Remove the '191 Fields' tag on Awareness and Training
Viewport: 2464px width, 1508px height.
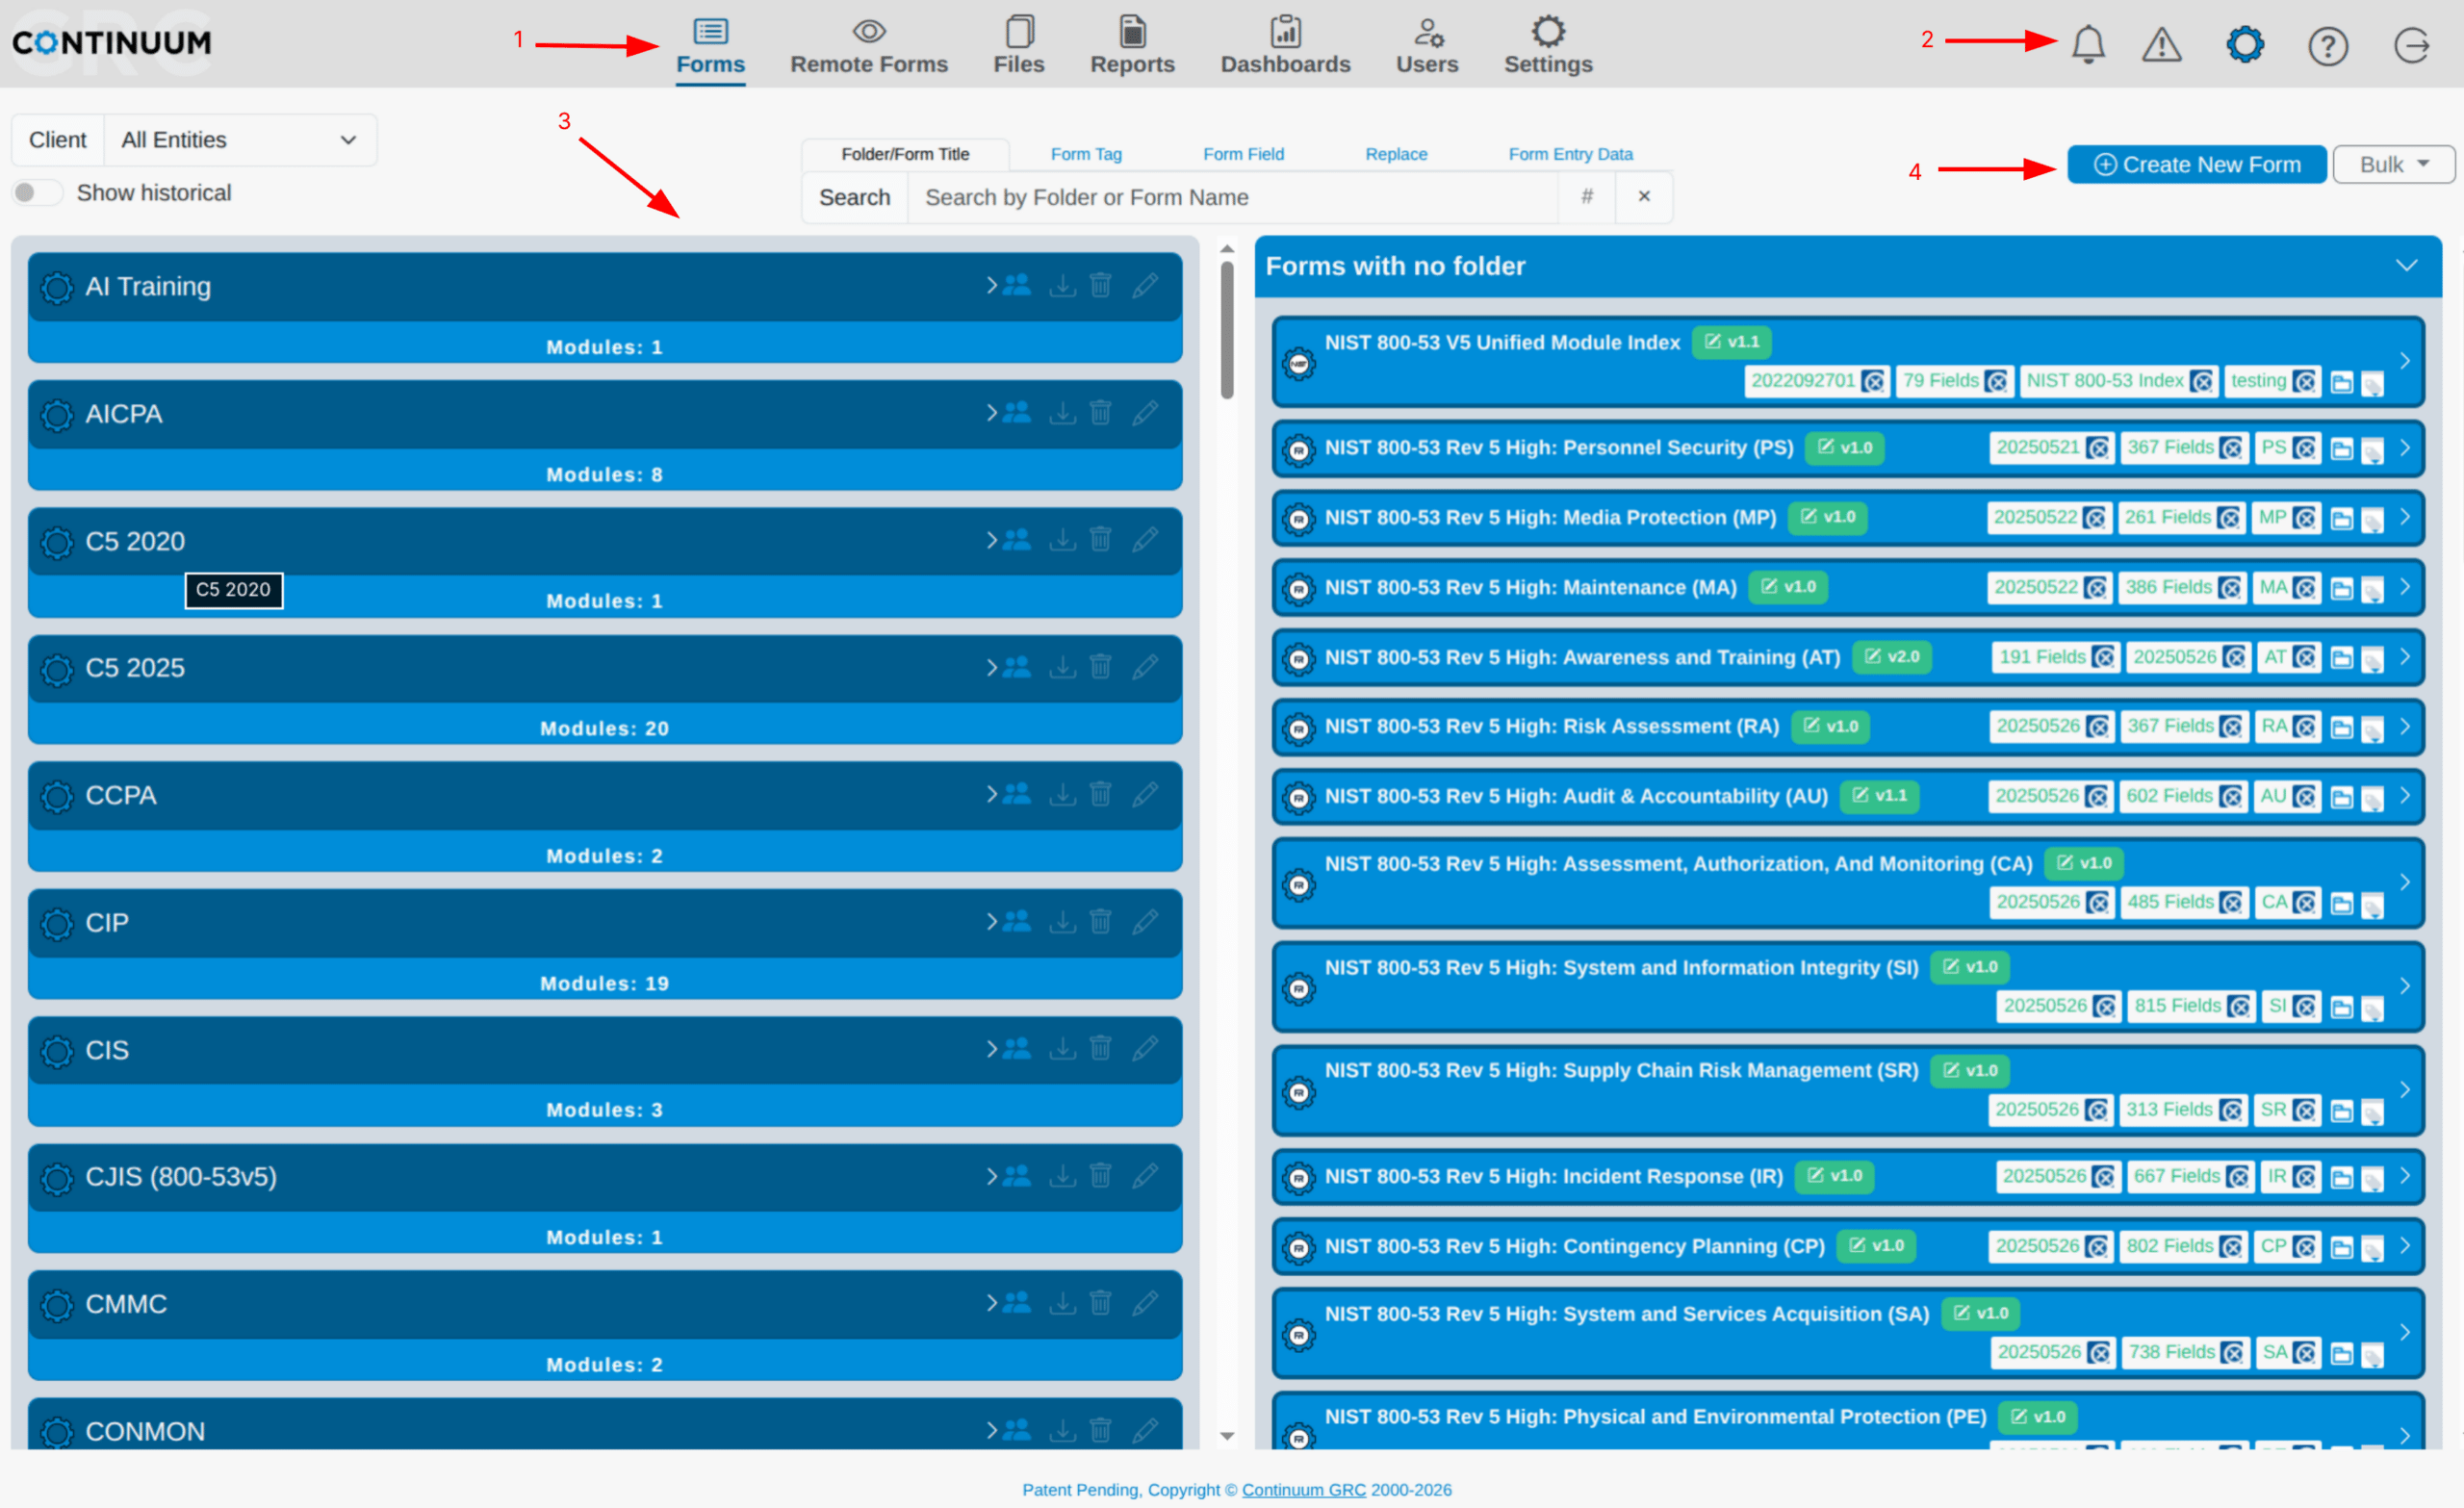[2104, 657]
